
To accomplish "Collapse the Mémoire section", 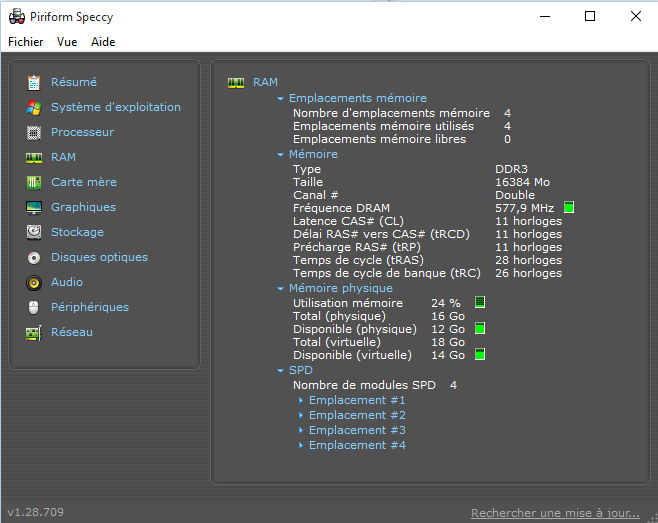I will pyautogui.click(x=280, y=155).
